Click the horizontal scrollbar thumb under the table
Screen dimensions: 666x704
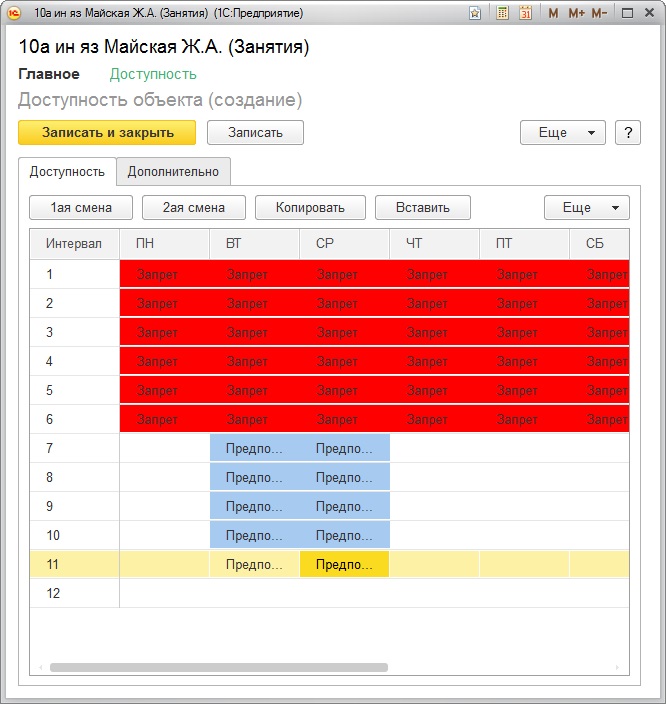pyautogui.click(x=219, y=668)
